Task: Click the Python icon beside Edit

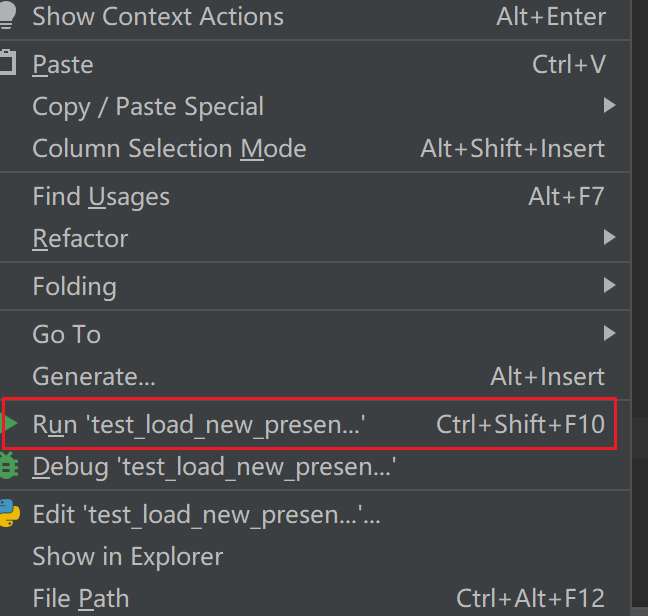Action: [9, 513]
